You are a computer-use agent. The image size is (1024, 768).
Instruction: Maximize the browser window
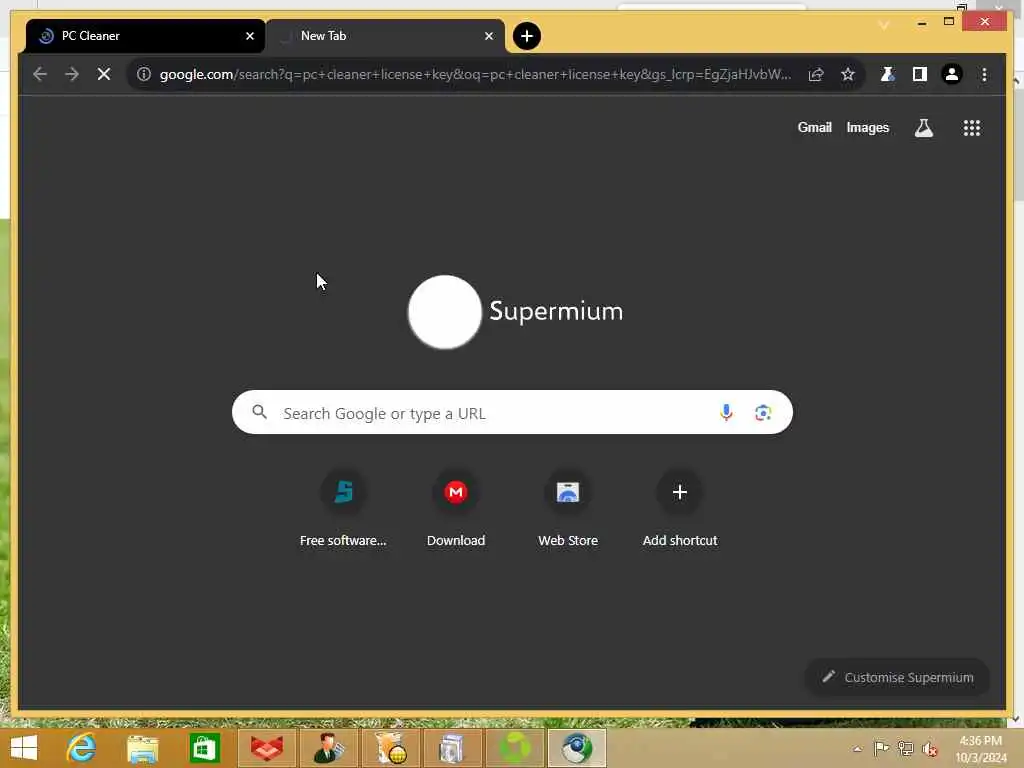(949, 22)
